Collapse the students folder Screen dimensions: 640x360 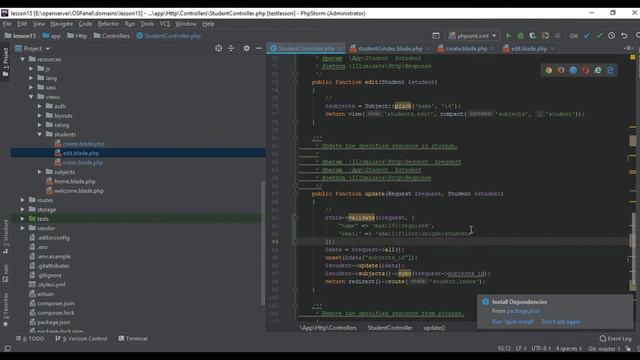[x=40, y=134]
